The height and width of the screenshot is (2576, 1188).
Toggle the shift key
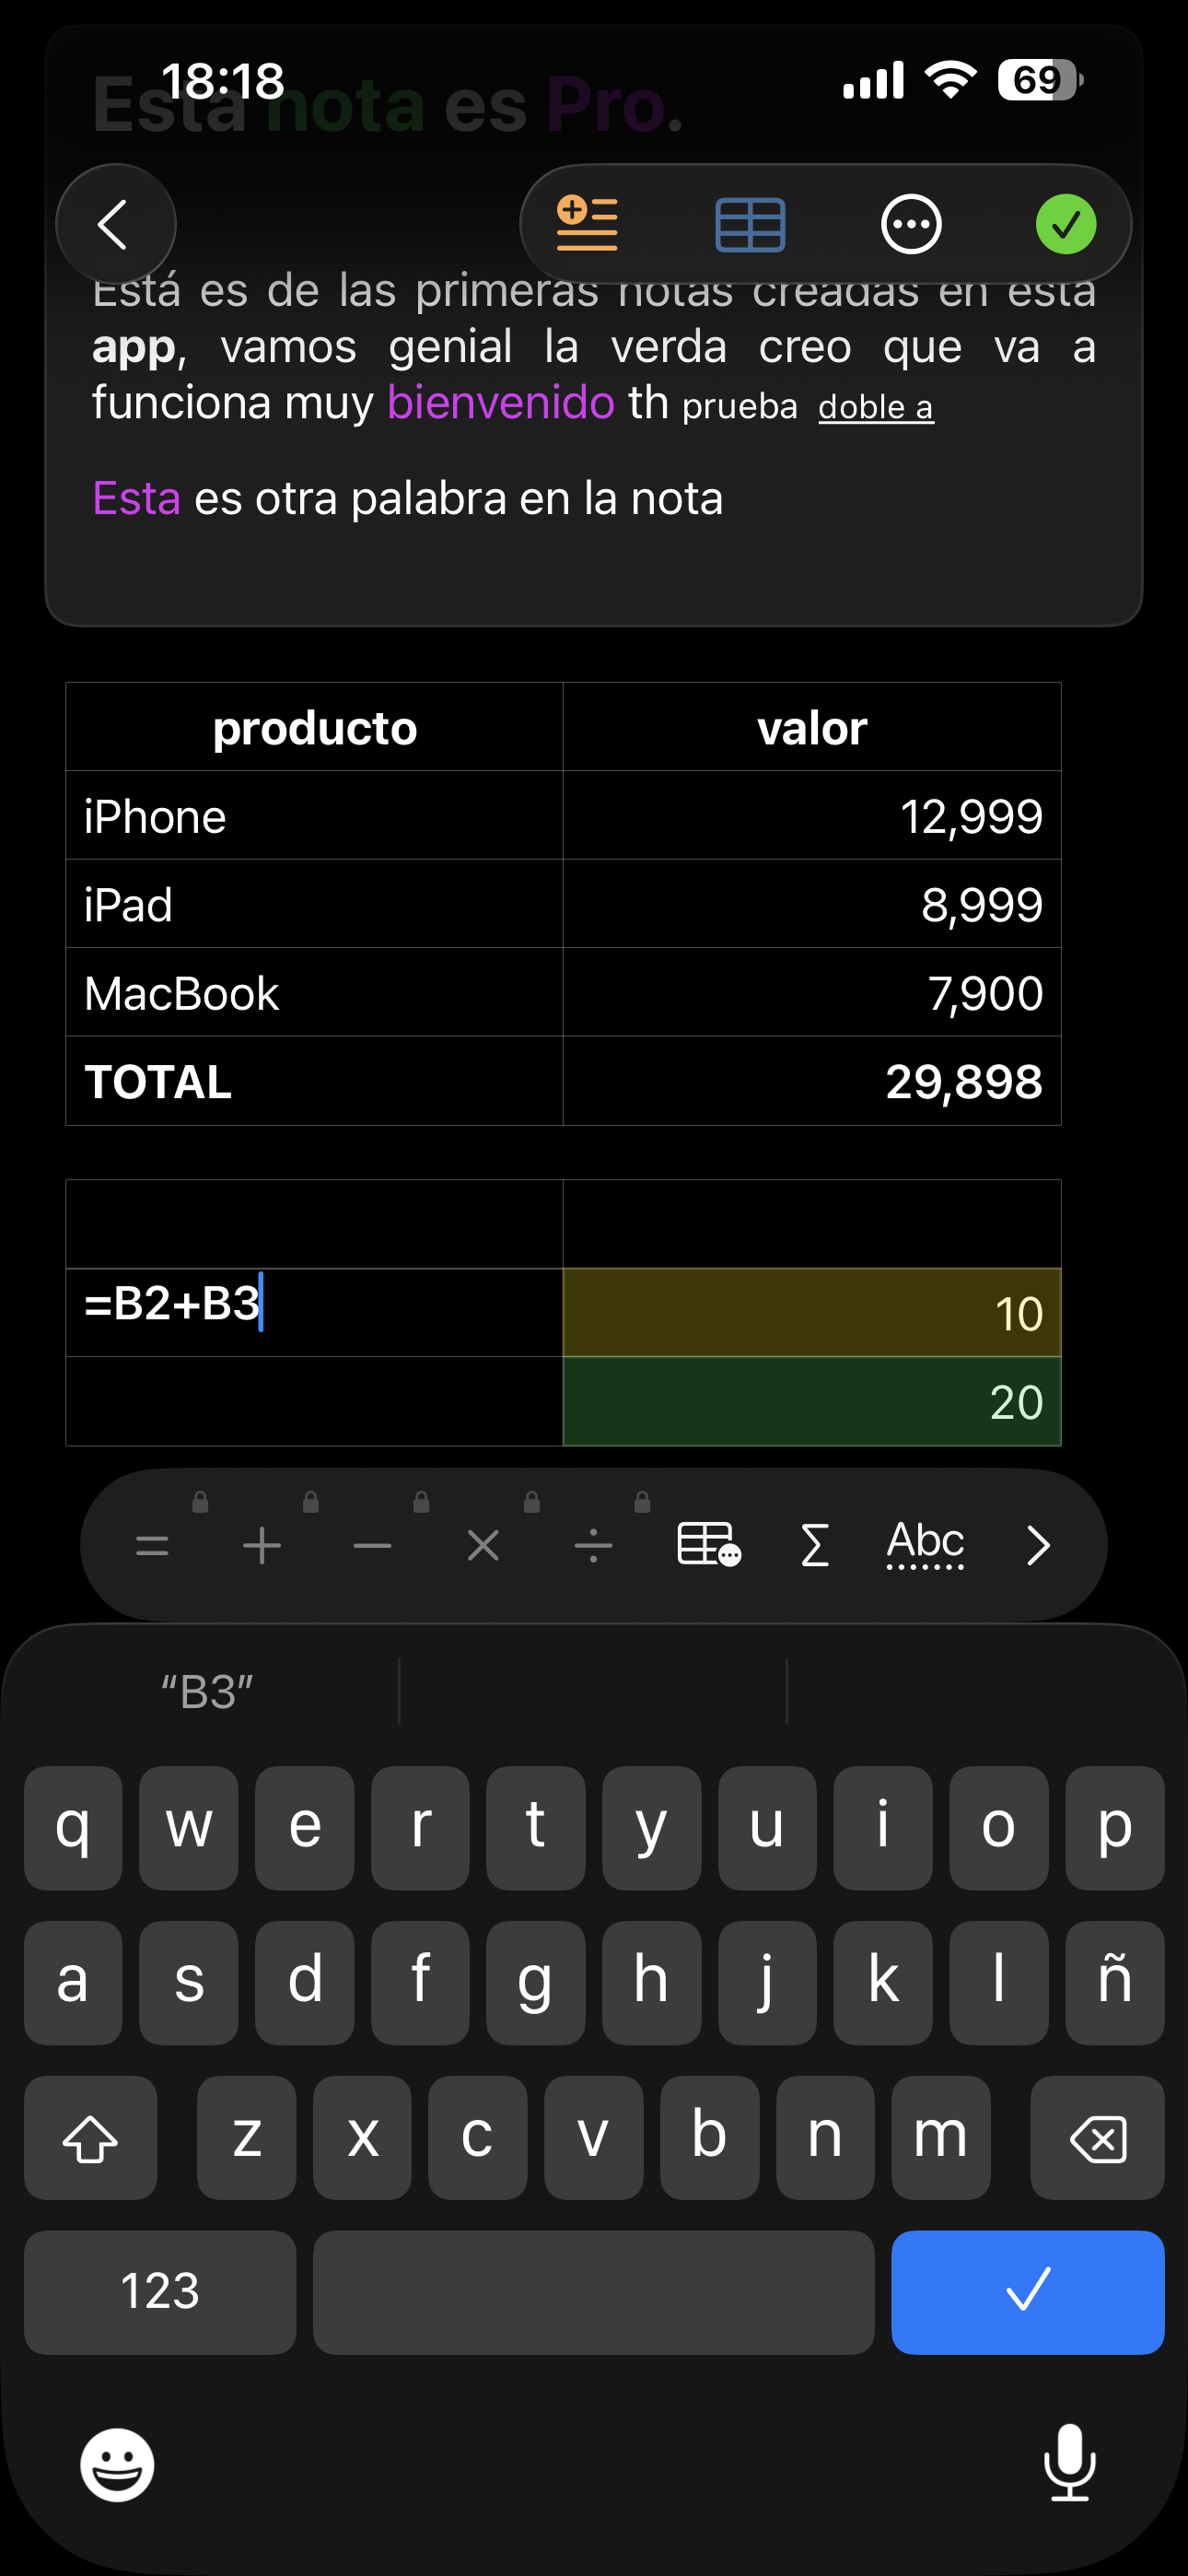click(x=90, y=2138)
